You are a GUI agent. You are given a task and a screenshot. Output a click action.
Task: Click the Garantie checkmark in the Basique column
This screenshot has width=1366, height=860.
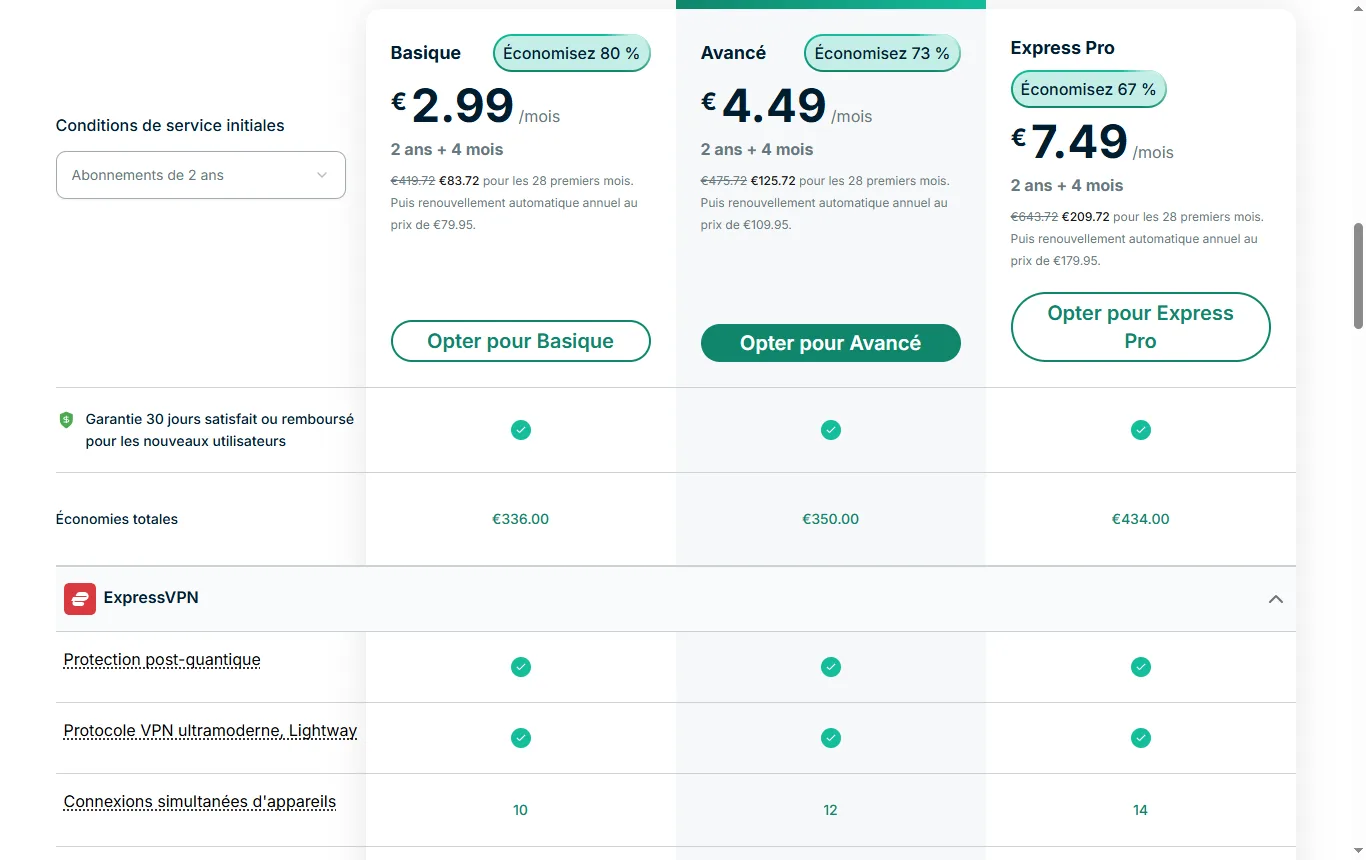coord(521,430)
